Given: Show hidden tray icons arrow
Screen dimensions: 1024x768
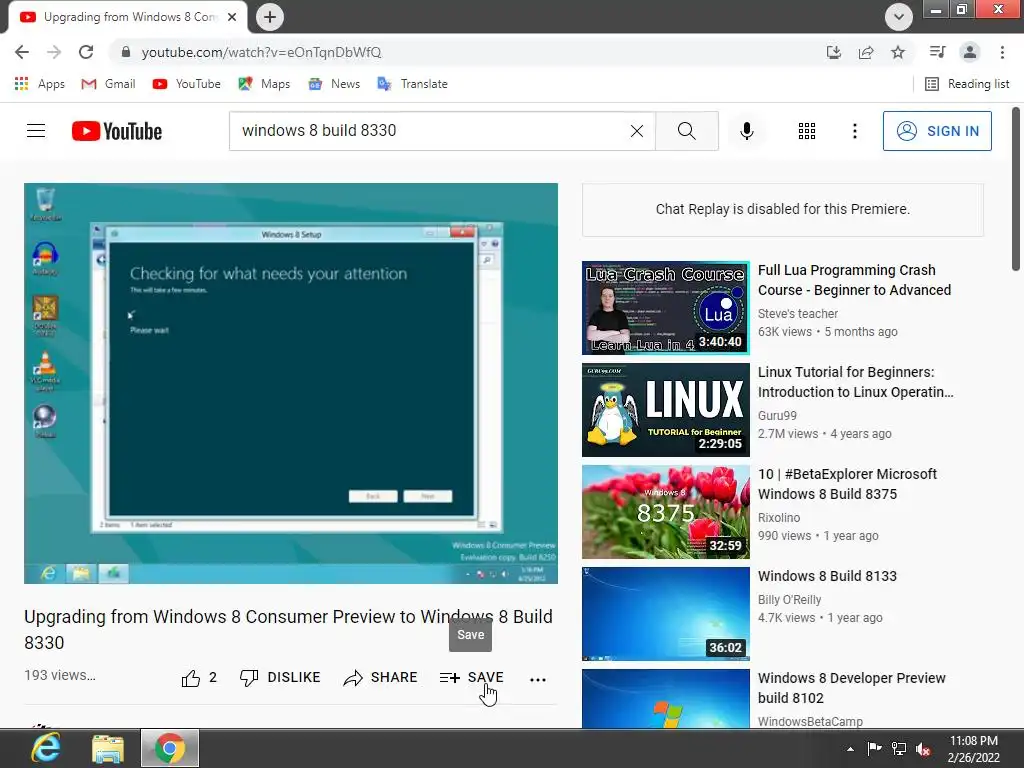Looking at the screenshot, I should (x=850, y=749).
